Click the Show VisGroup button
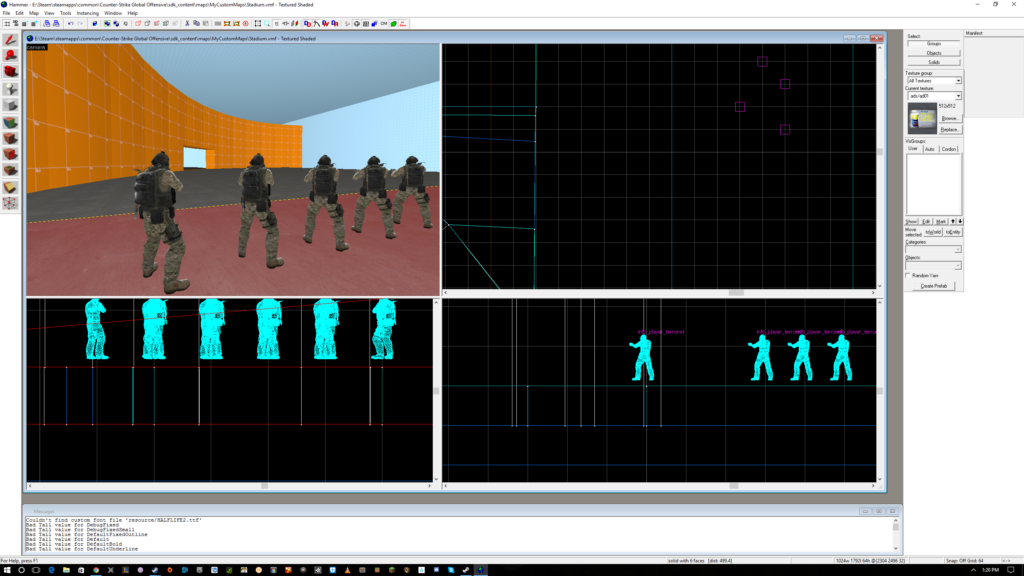This screenshot has height=576, width=1024. coord(912,221)
